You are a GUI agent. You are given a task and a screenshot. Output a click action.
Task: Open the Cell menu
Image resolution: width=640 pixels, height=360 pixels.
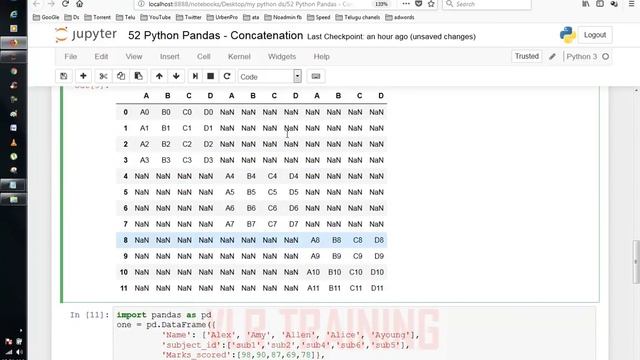[204, 56]
